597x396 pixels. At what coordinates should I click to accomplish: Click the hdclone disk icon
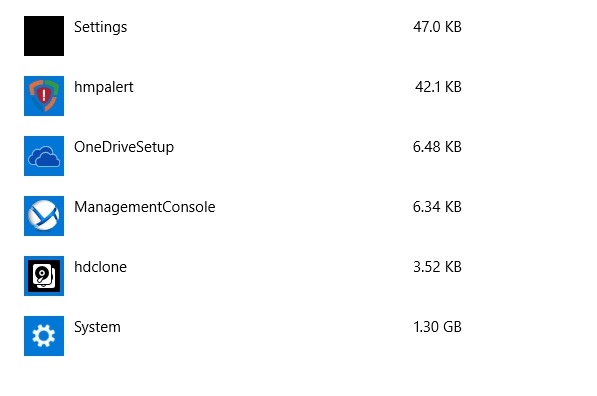44,276
